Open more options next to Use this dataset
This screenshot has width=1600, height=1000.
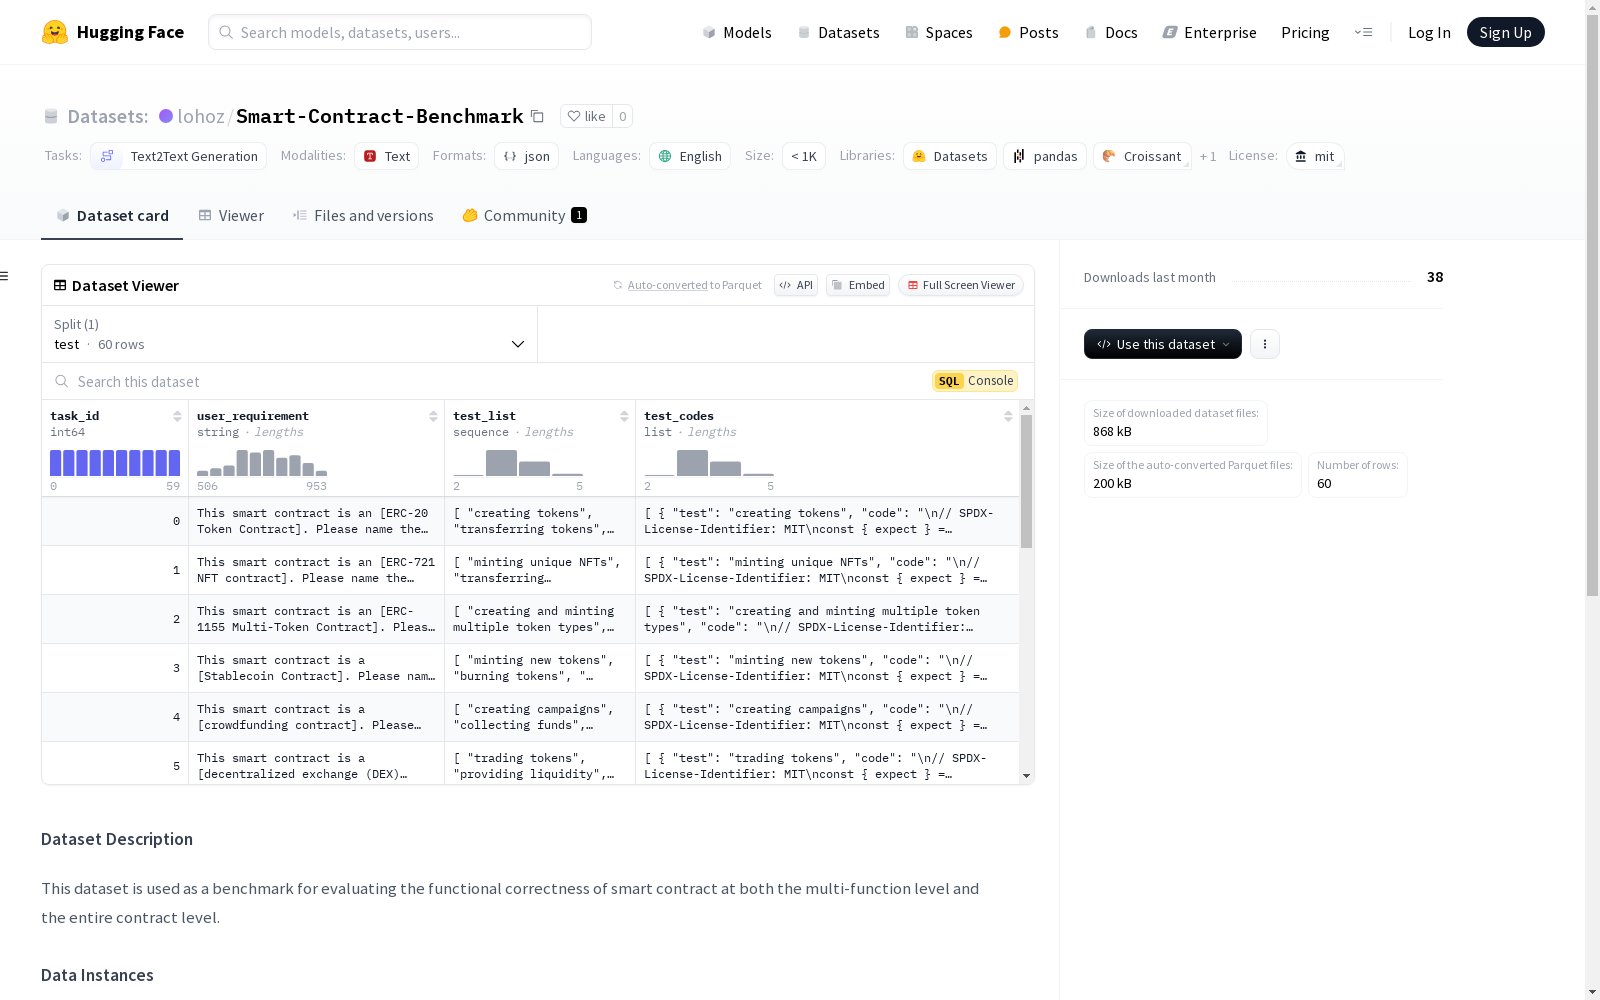tap(1265, 344)
